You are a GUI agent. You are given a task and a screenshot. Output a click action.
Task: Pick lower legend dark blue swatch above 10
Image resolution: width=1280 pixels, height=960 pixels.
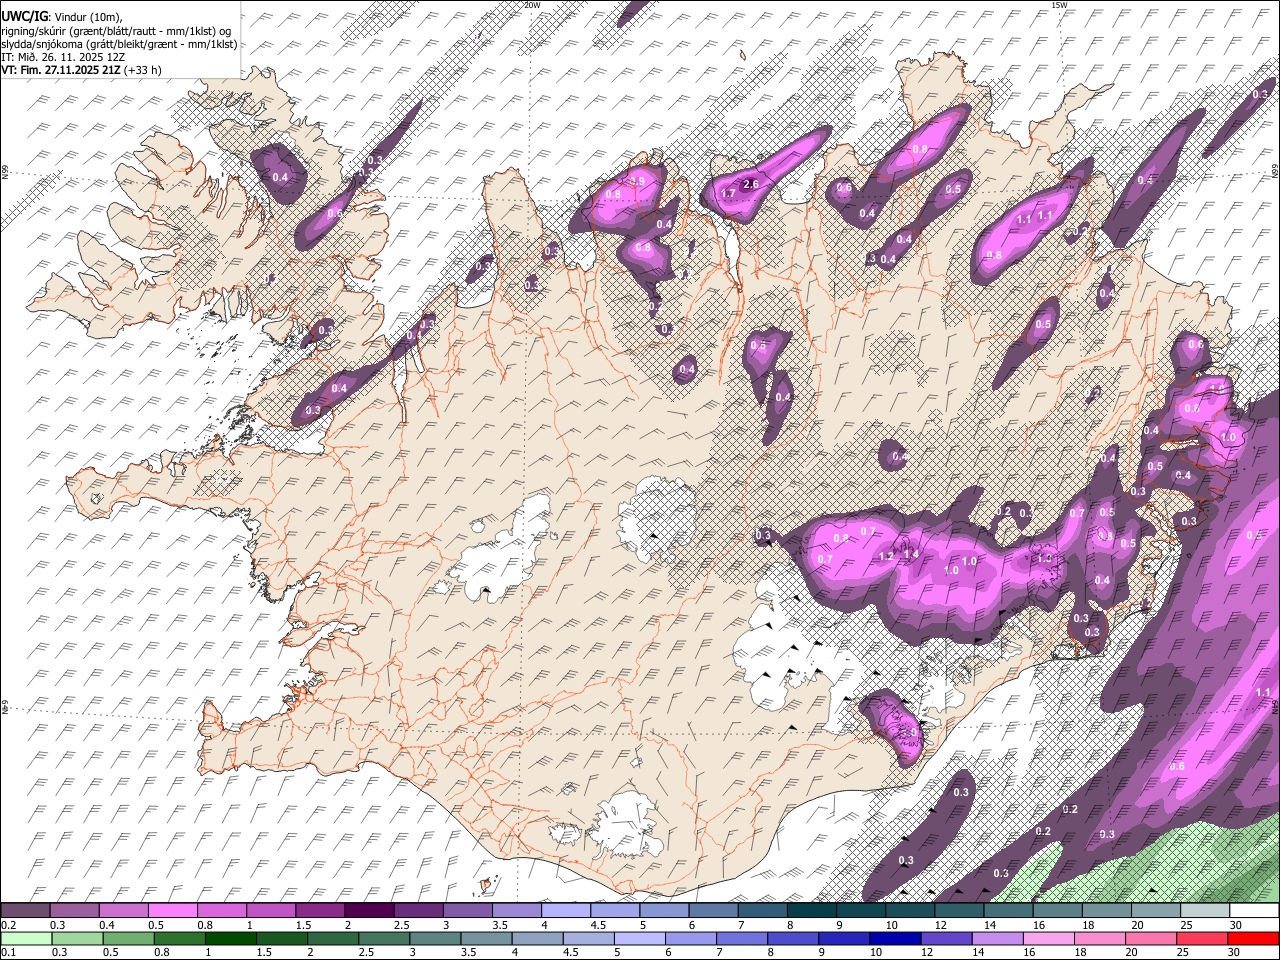tap(893, 938)
